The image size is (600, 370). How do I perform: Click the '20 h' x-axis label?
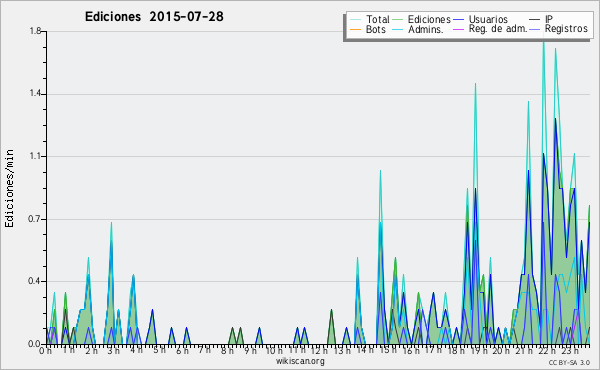click(x=501, y=350)
